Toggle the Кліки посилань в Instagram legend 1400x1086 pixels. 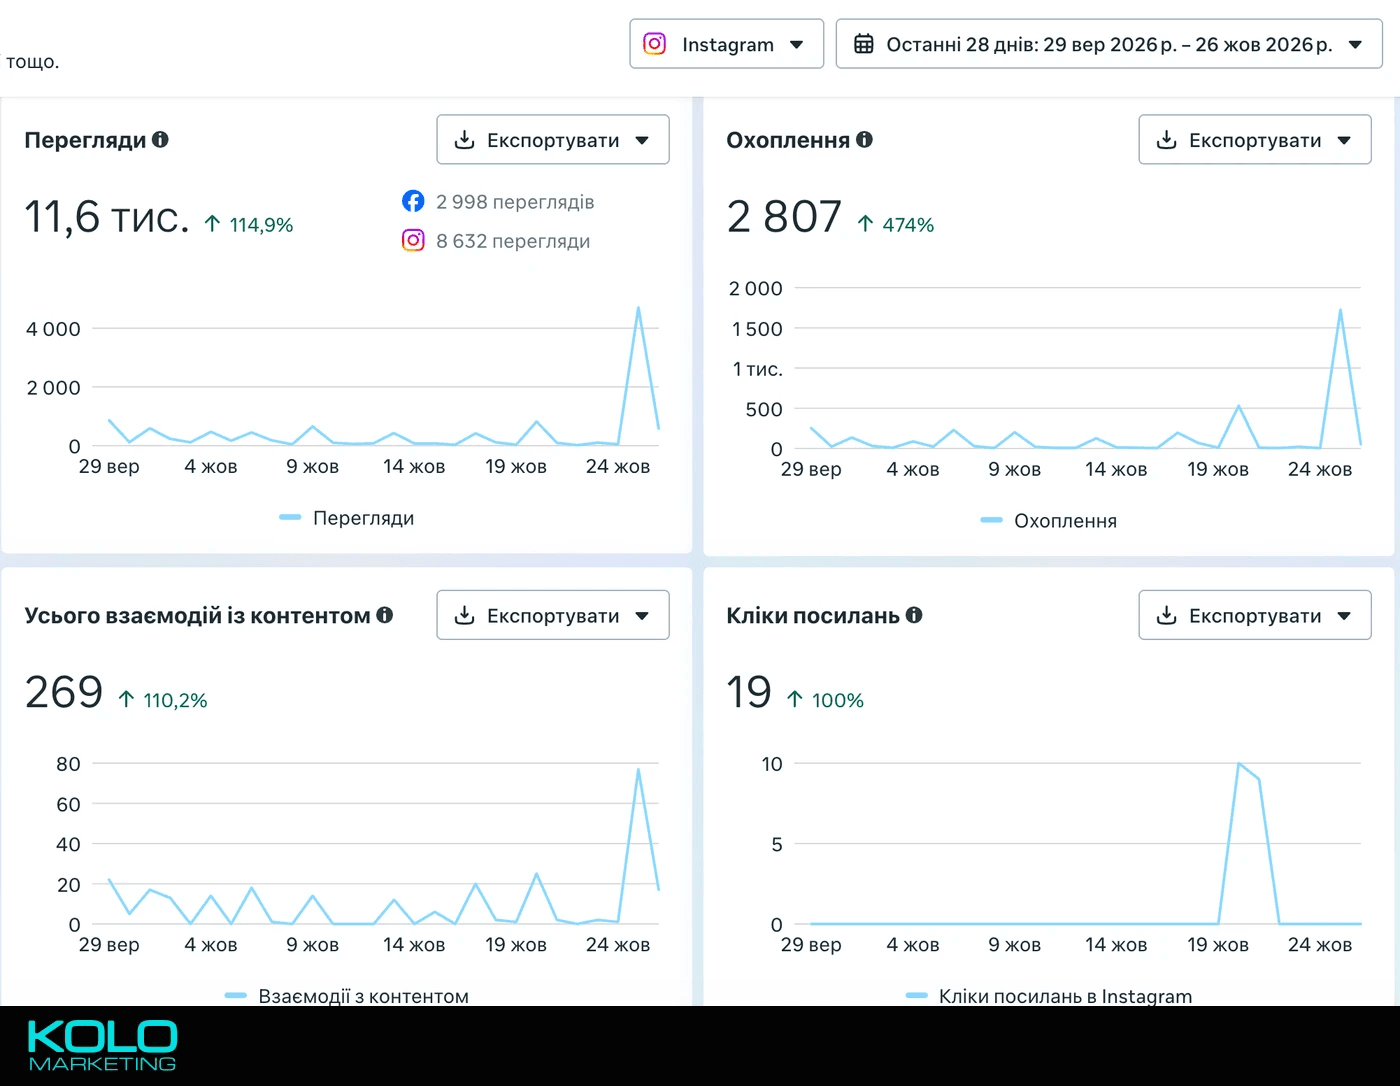pos(1049,996)
